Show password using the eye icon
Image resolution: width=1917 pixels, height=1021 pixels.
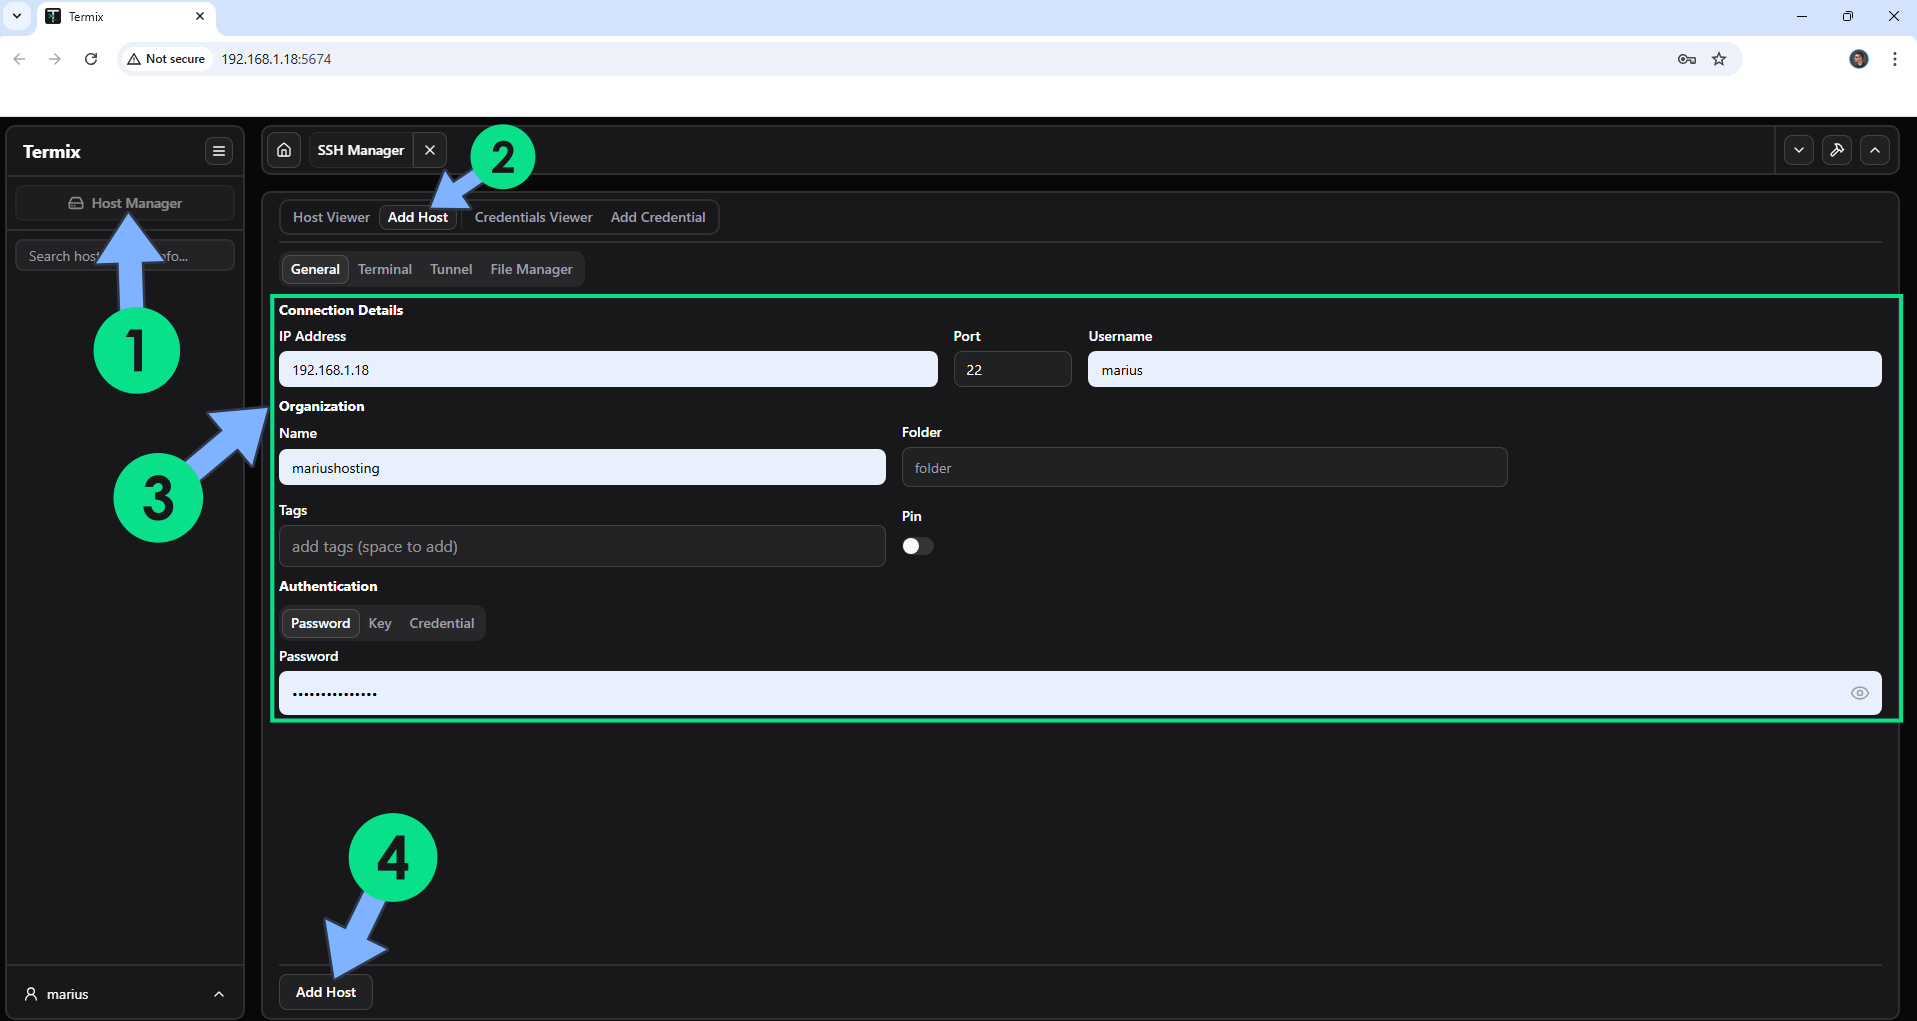[x=1859, y=693]
